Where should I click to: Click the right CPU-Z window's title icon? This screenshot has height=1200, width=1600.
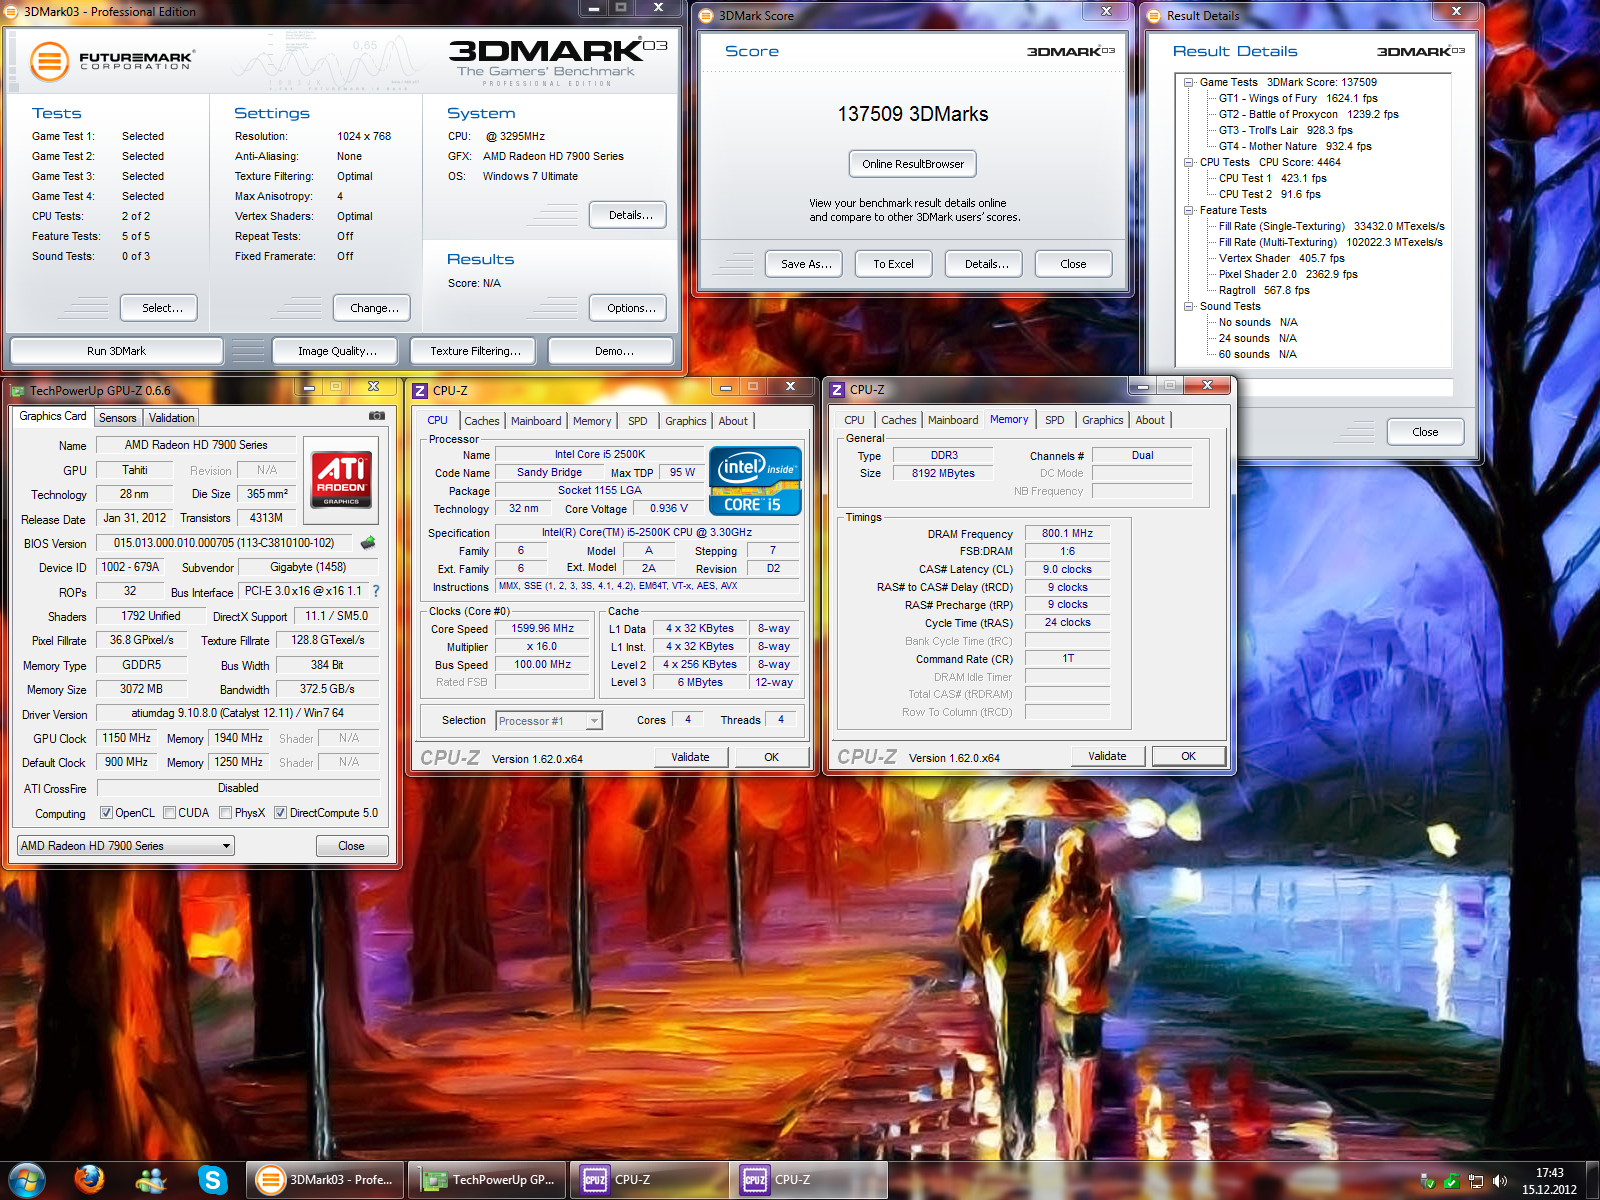coord(837,390)
